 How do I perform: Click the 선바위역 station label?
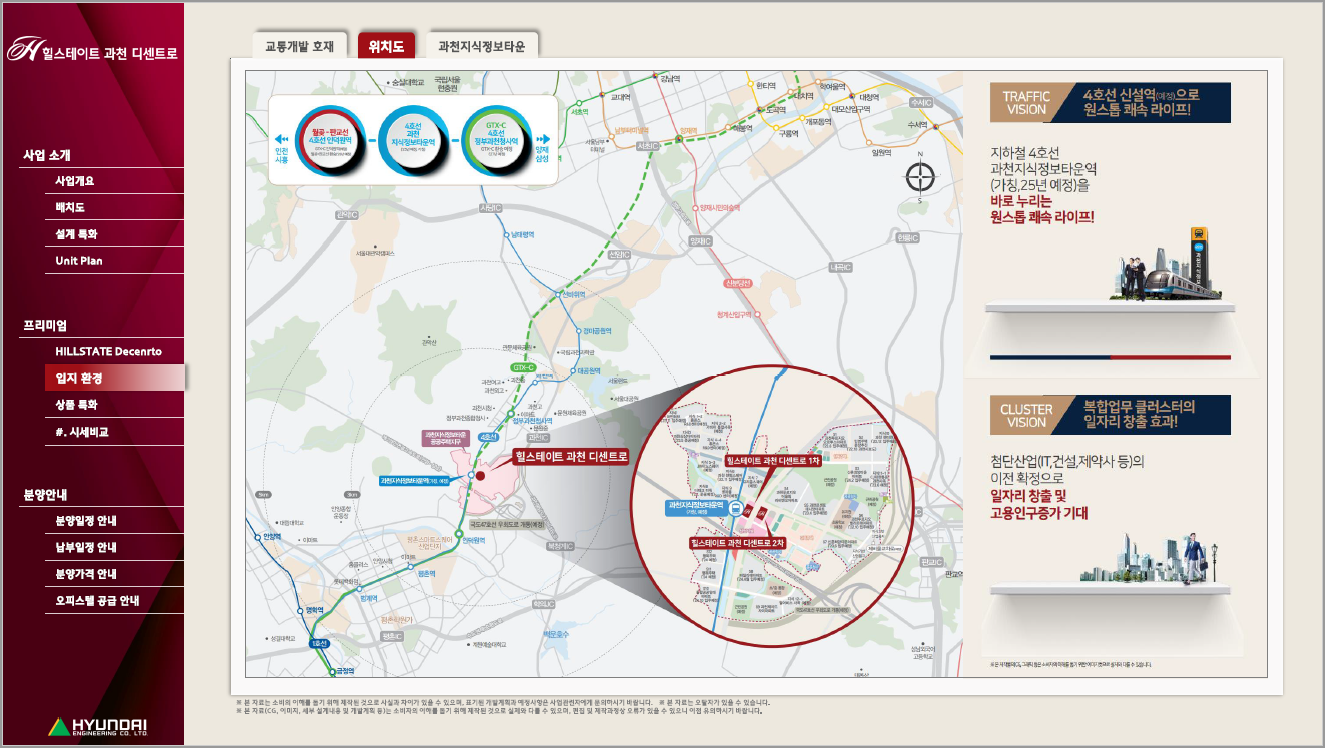pyautogui.click(x=573, y=295)
